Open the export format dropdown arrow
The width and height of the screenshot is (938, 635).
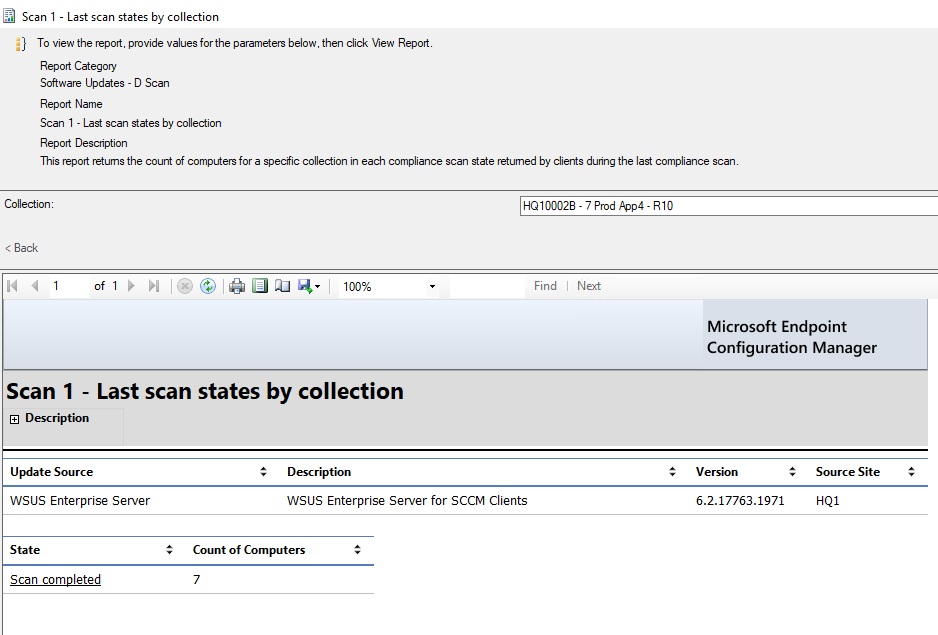pyautogui.click(x=317, y=286)
